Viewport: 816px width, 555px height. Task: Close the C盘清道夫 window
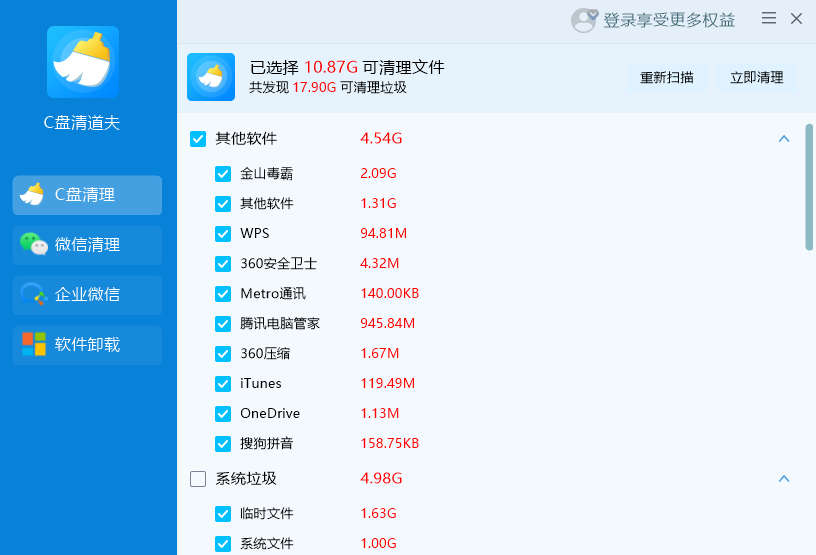coord(796,19)
